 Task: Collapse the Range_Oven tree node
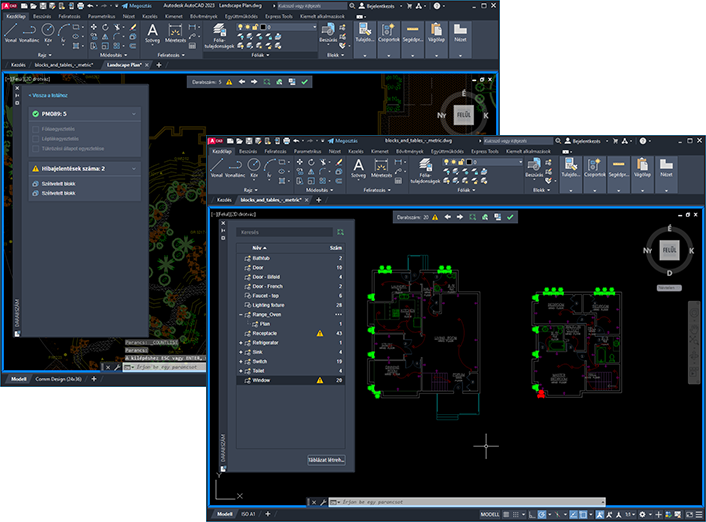241,314
